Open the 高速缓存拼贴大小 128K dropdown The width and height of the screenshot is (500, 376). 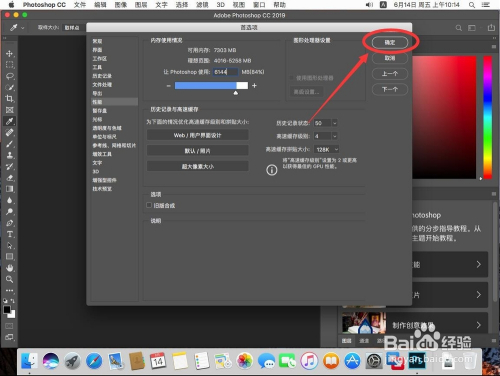point(326,149)
